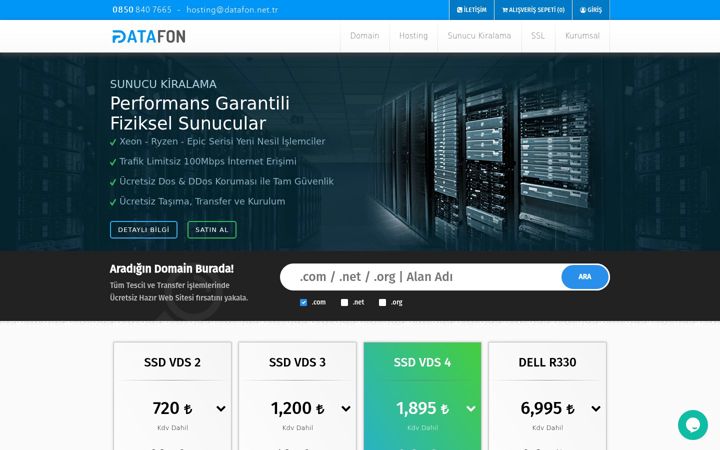Click the hosting@datafon.net.tr email link
The height and width of the screenshot is (450, 720).
[232, 10]
